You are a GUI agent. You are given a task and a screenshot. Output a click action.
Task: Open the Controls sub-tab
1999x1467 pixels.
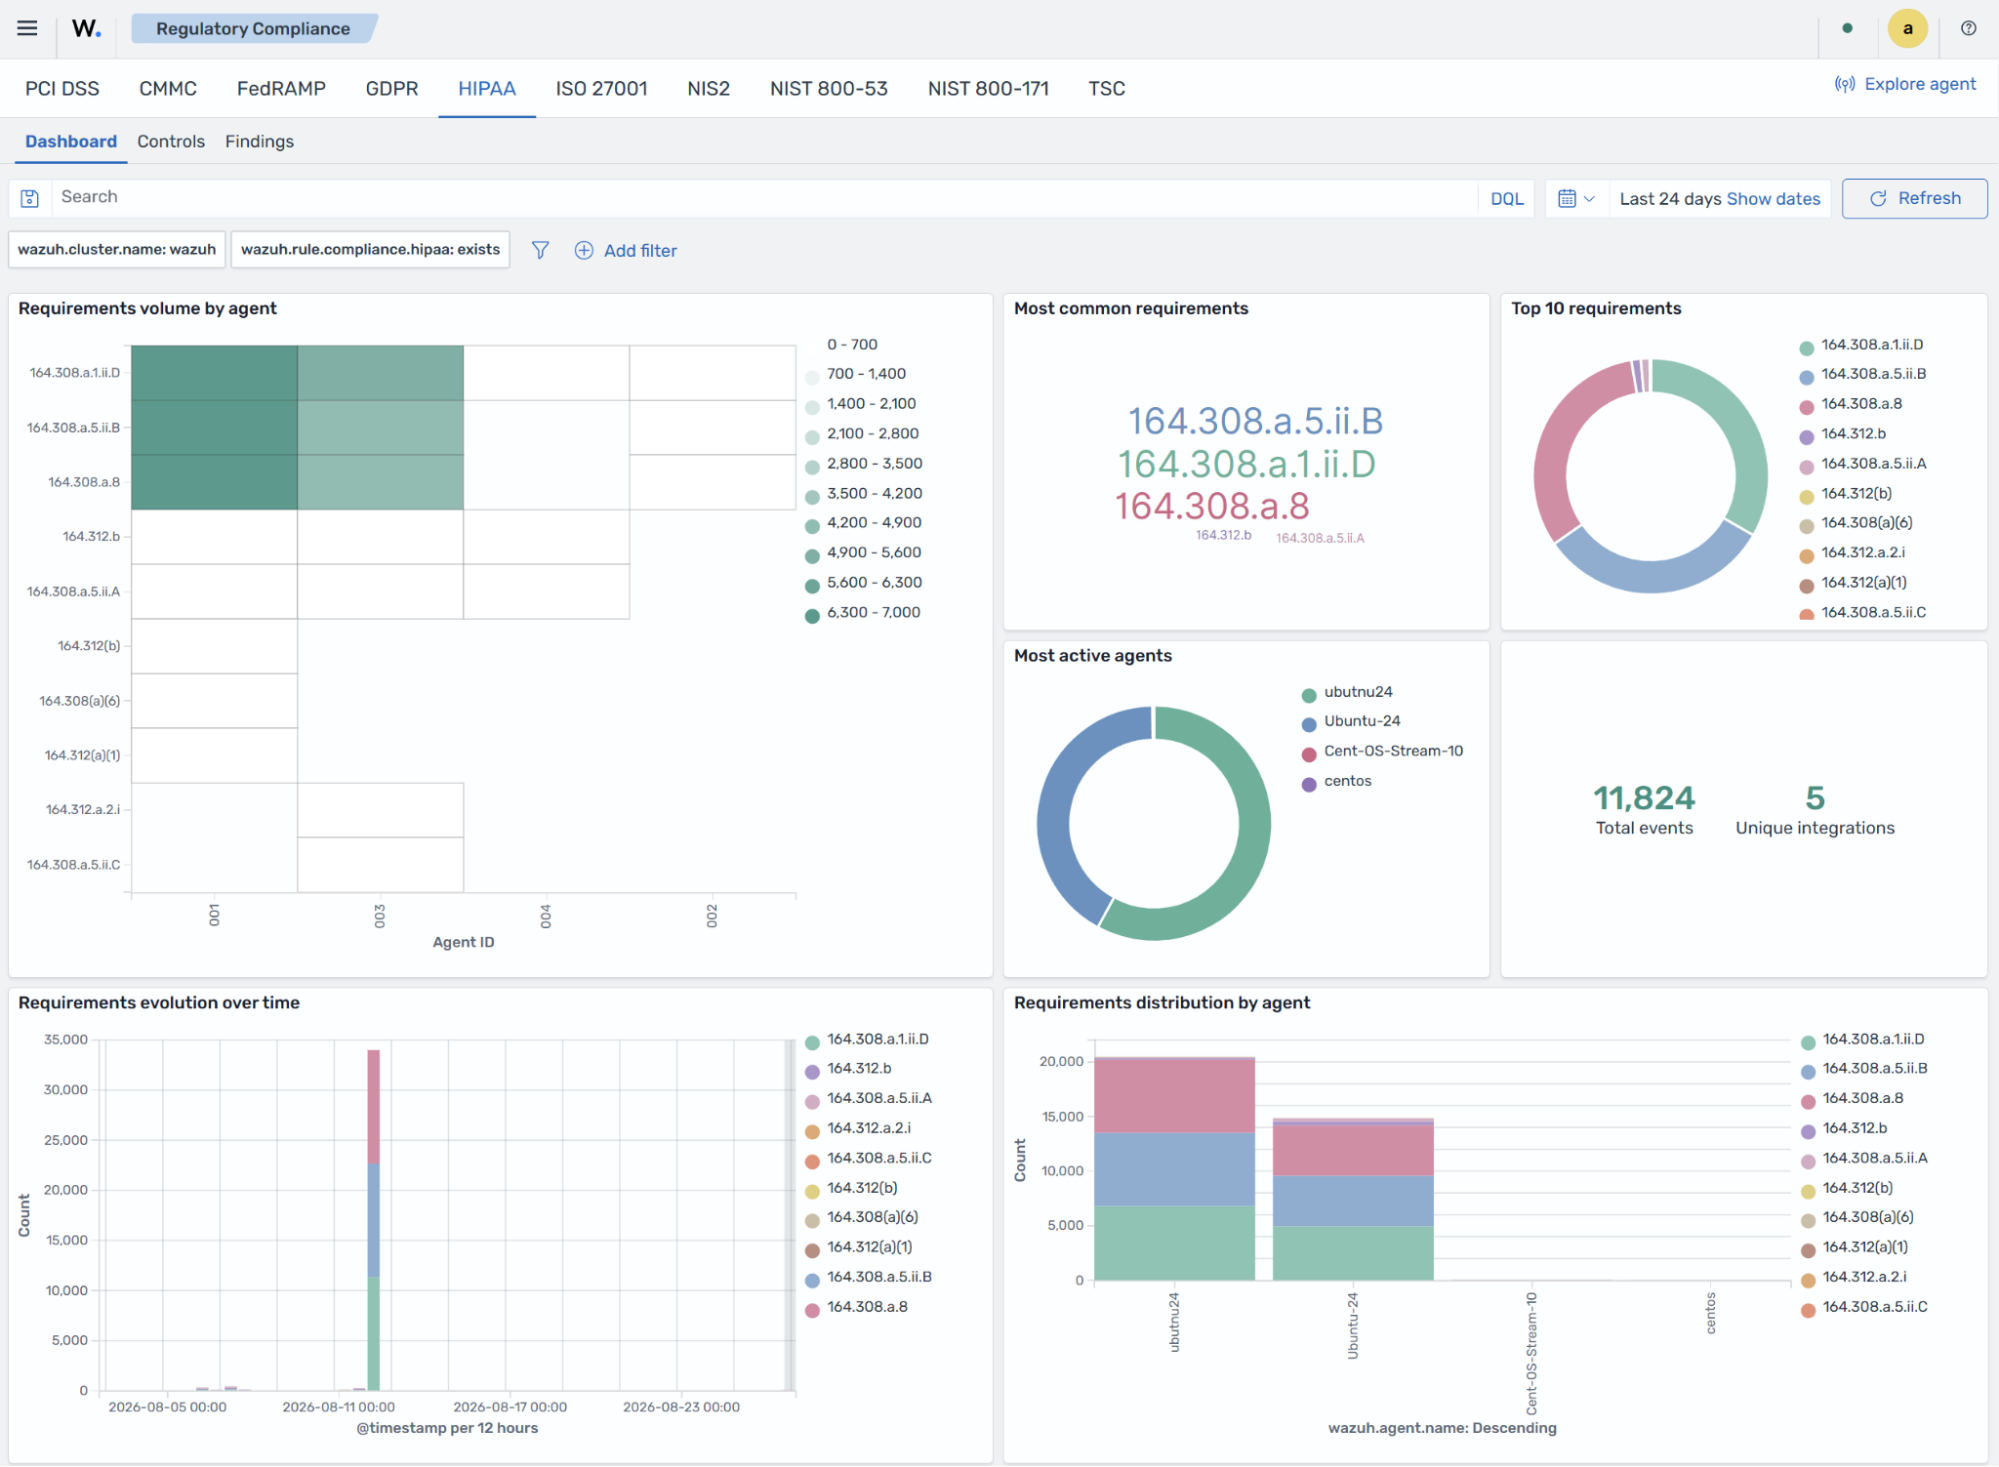(171, 141)
